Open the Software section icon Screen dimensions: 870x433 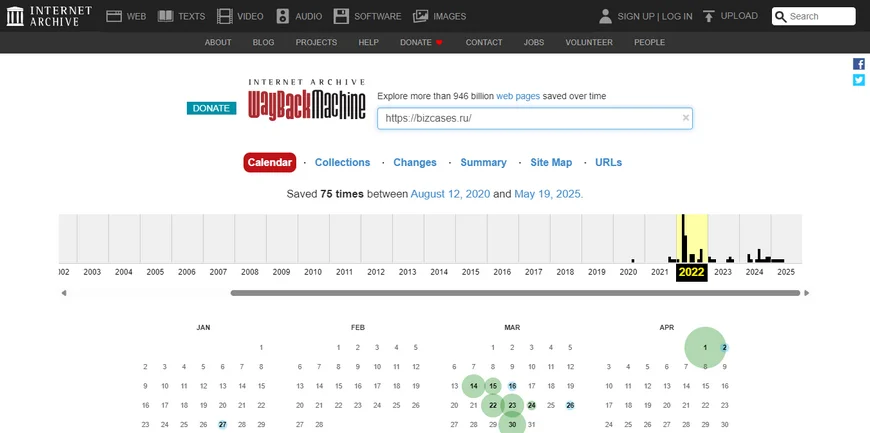(341, 16)
